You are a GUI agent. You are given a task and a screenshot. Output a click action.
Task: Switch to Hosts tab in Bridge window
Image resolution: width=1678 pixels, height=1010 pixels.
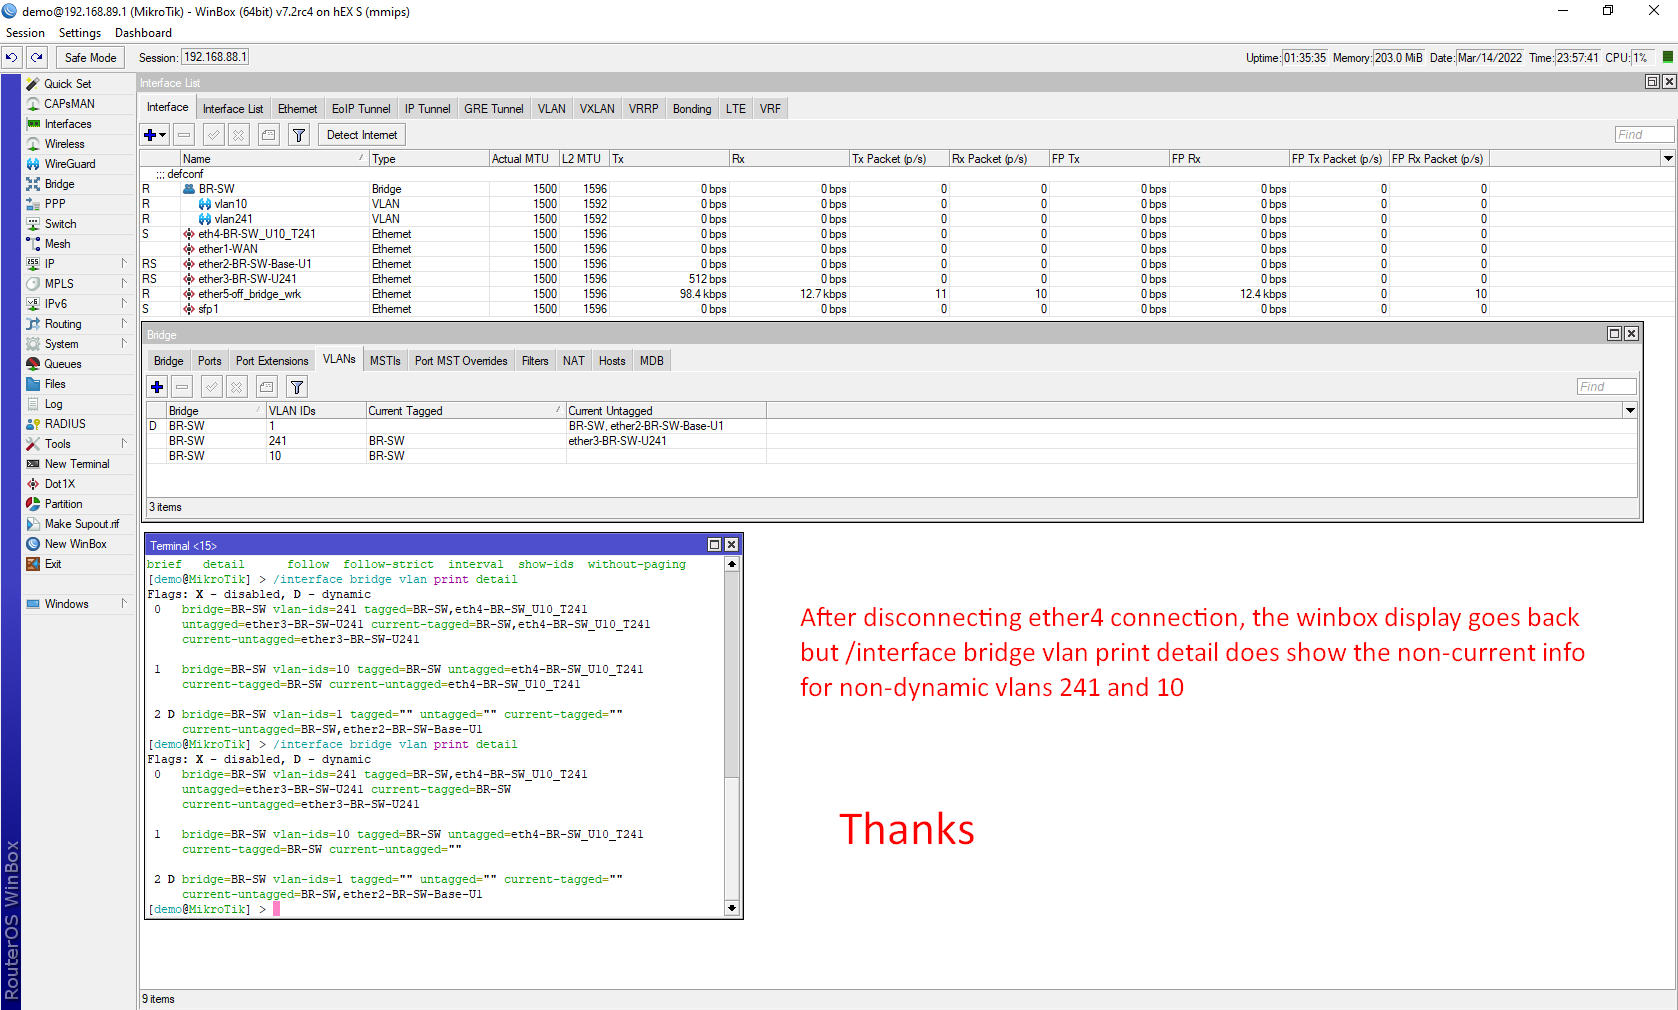coord(612,361)
